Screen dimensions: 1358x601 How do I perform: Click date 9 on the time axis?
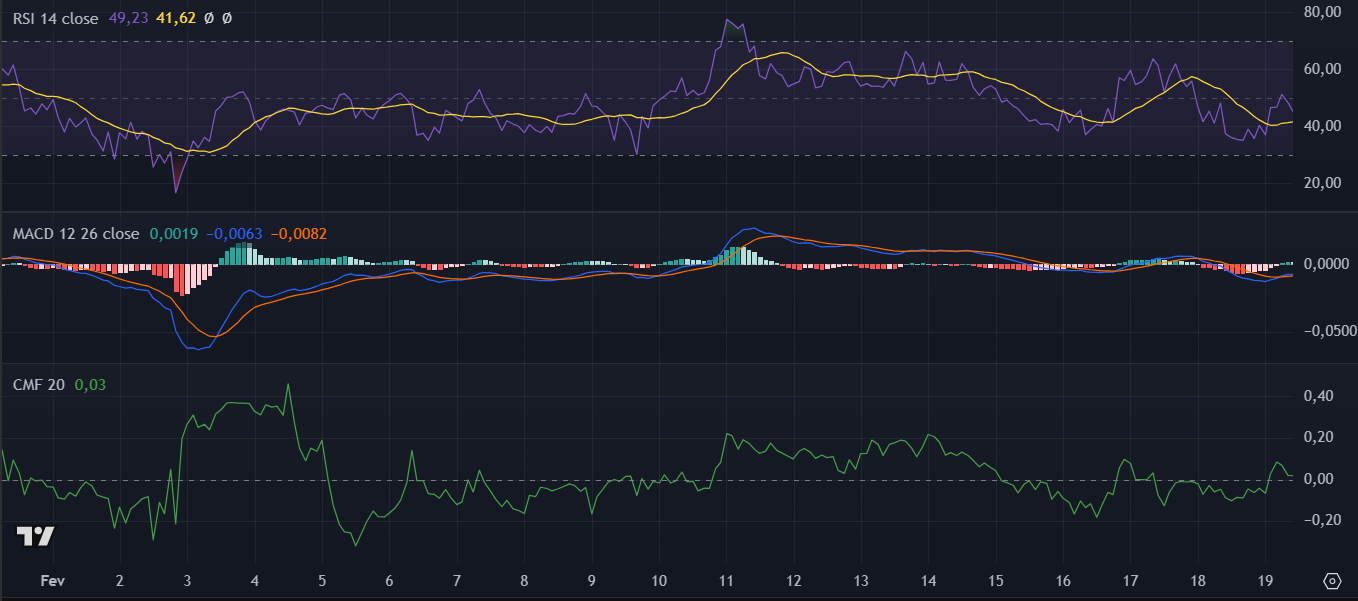pos(592,580)
